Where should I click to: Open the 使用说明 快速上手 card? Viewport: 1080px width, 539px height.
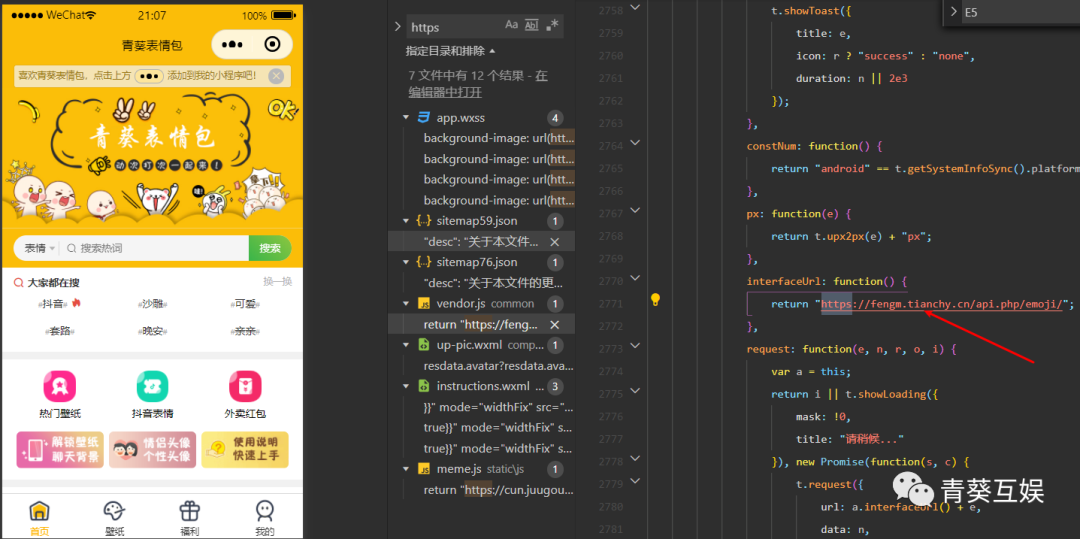245,450
